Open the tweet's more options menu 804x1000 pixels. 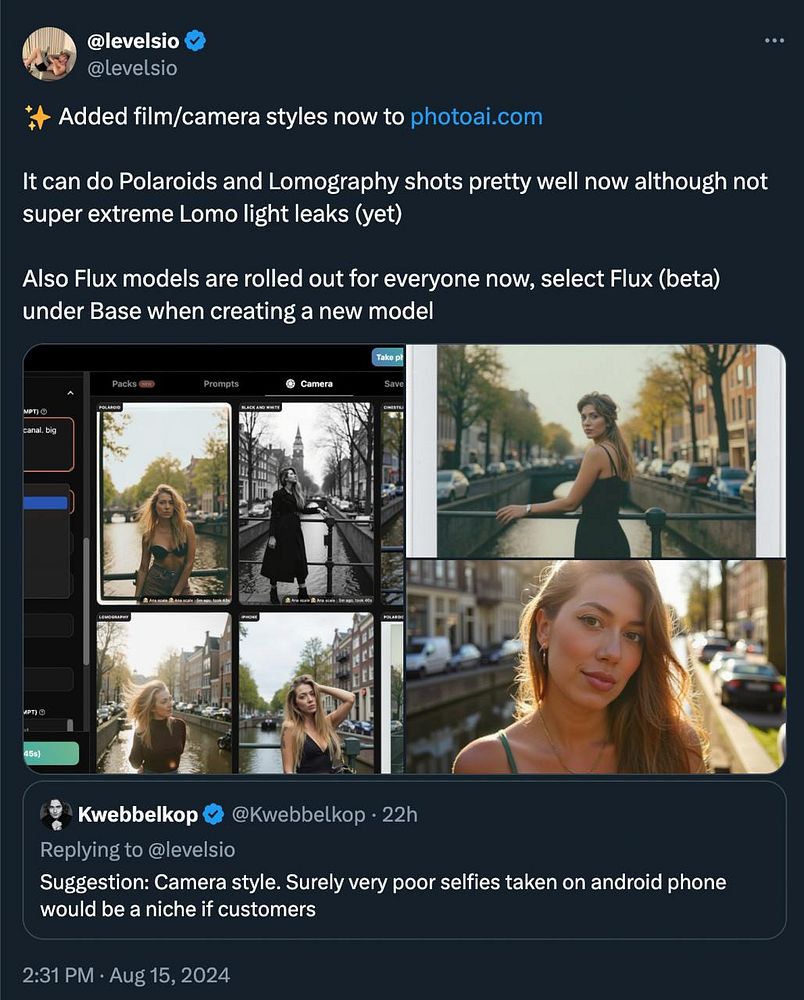click(774, 41)
